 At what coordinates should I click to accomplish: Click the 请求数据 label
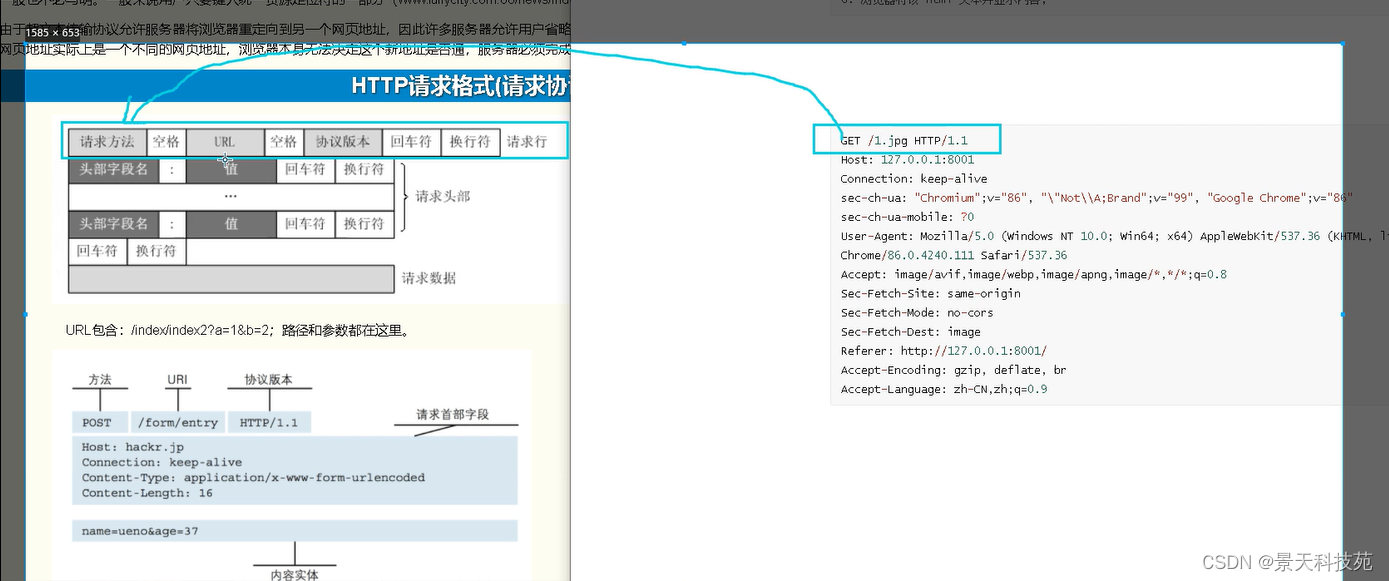pos(428,278)
